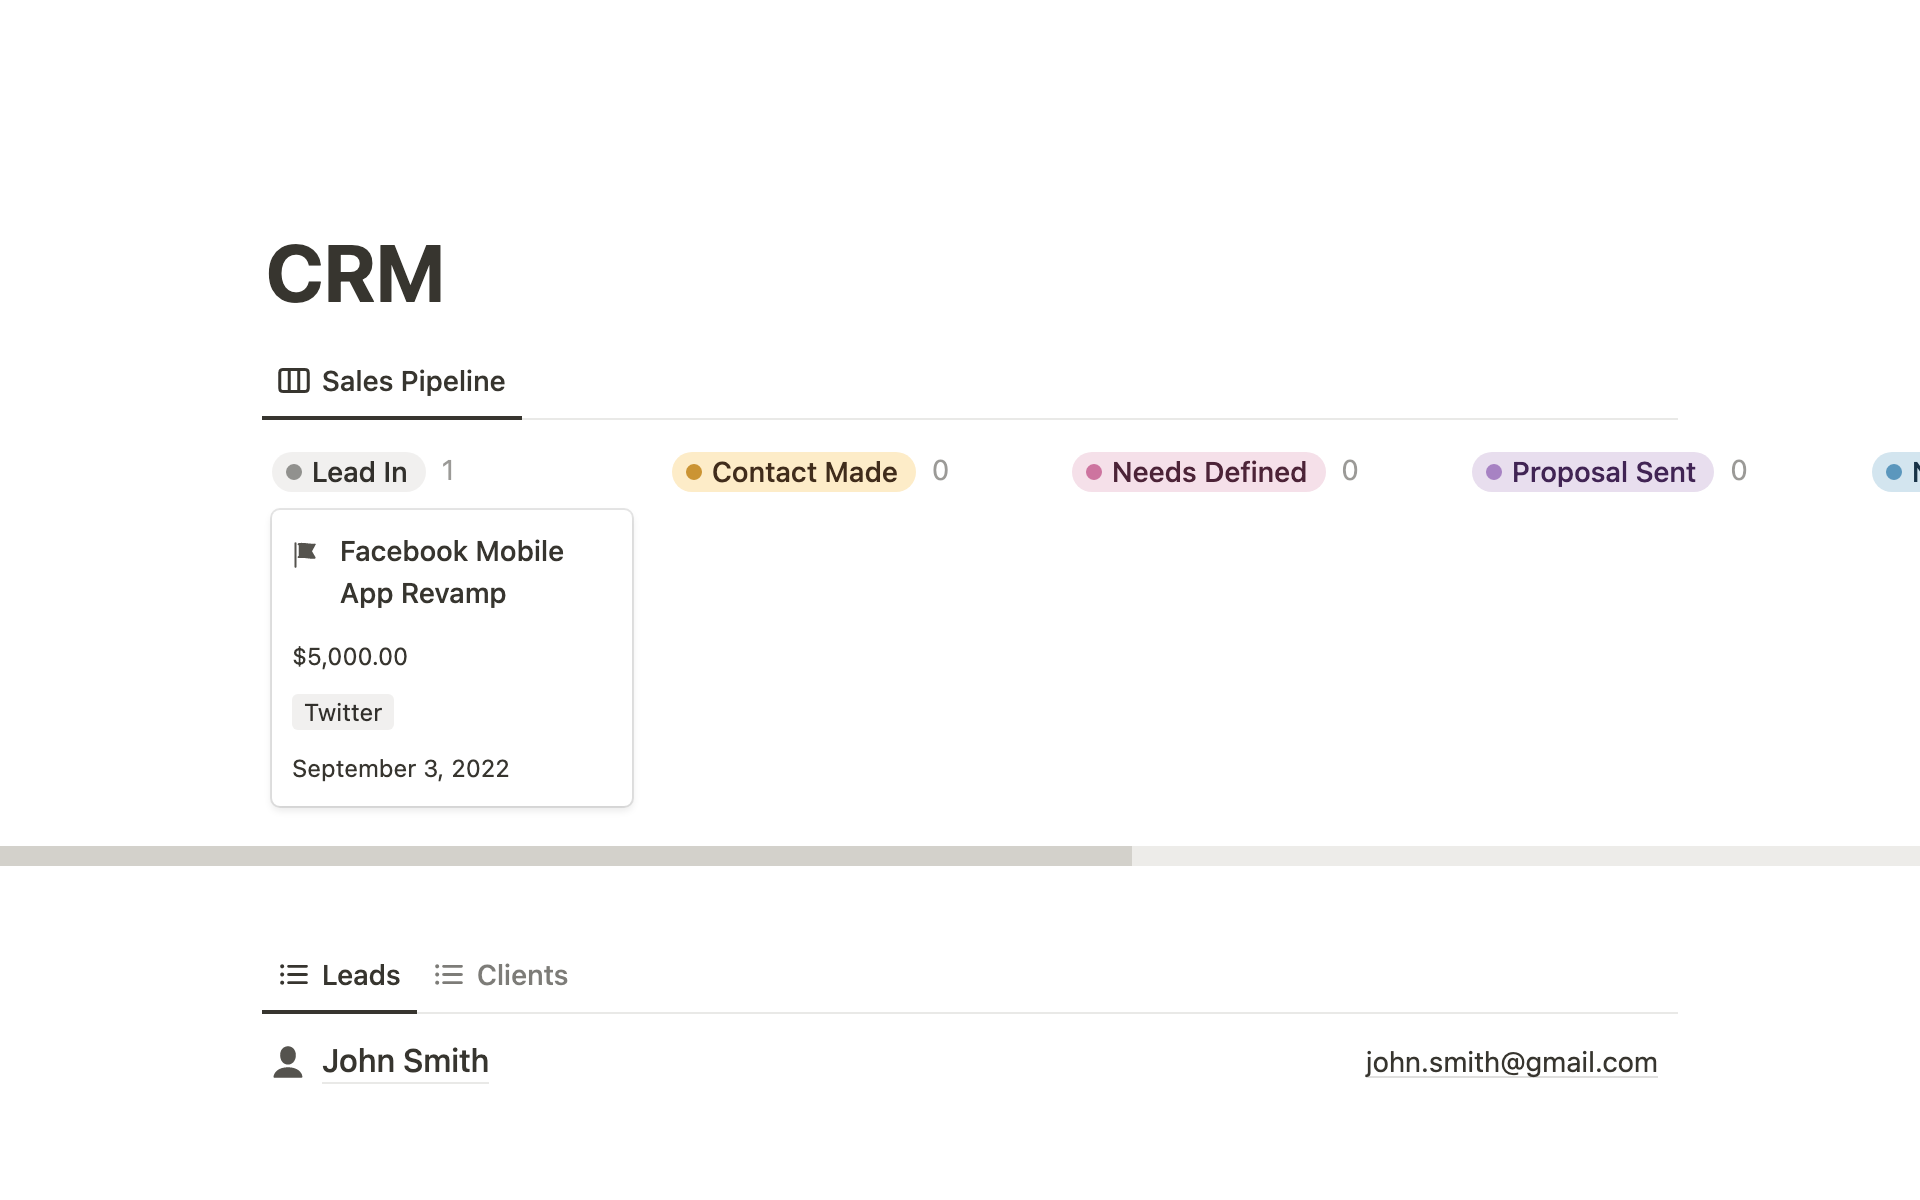
Task: Click the Twitter tag on the card
Action: tap(343, 713)
